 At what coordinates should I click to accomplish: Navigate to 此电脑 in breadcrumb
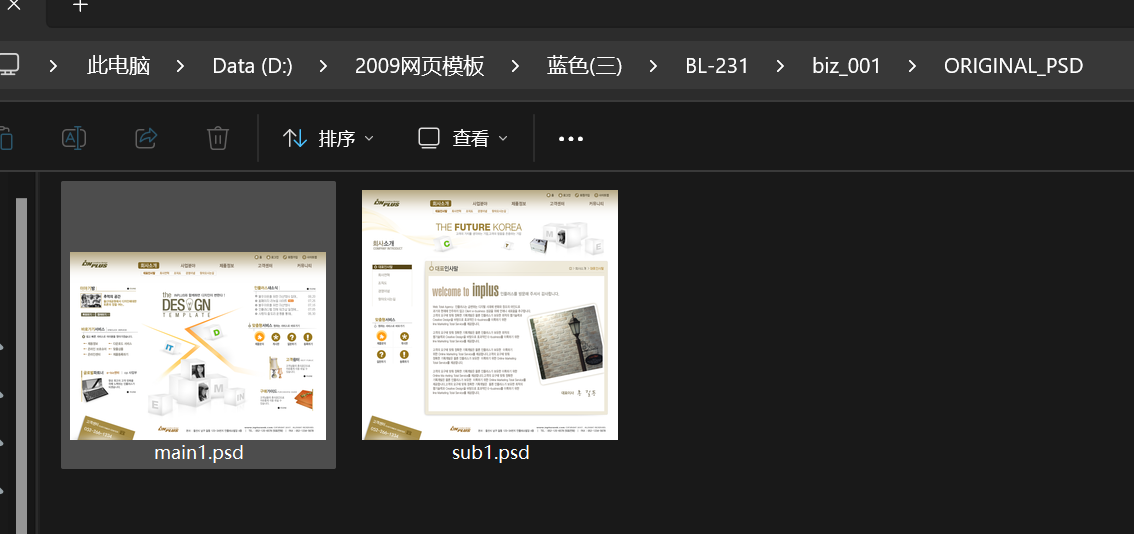coord(119,66)
